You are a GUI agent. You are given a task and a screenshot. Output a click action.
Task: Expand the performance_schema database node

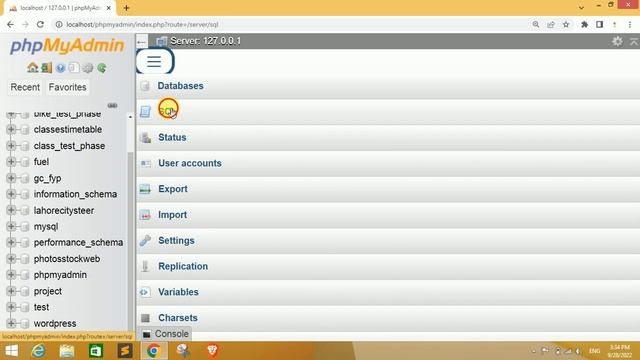(x=11, y=242)
